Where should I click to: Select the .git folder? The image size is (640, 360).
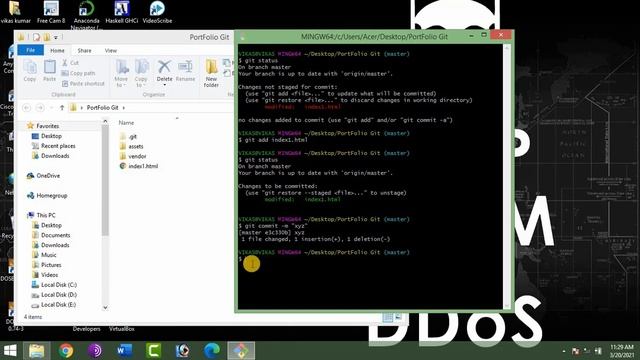[x=128, y=136]
